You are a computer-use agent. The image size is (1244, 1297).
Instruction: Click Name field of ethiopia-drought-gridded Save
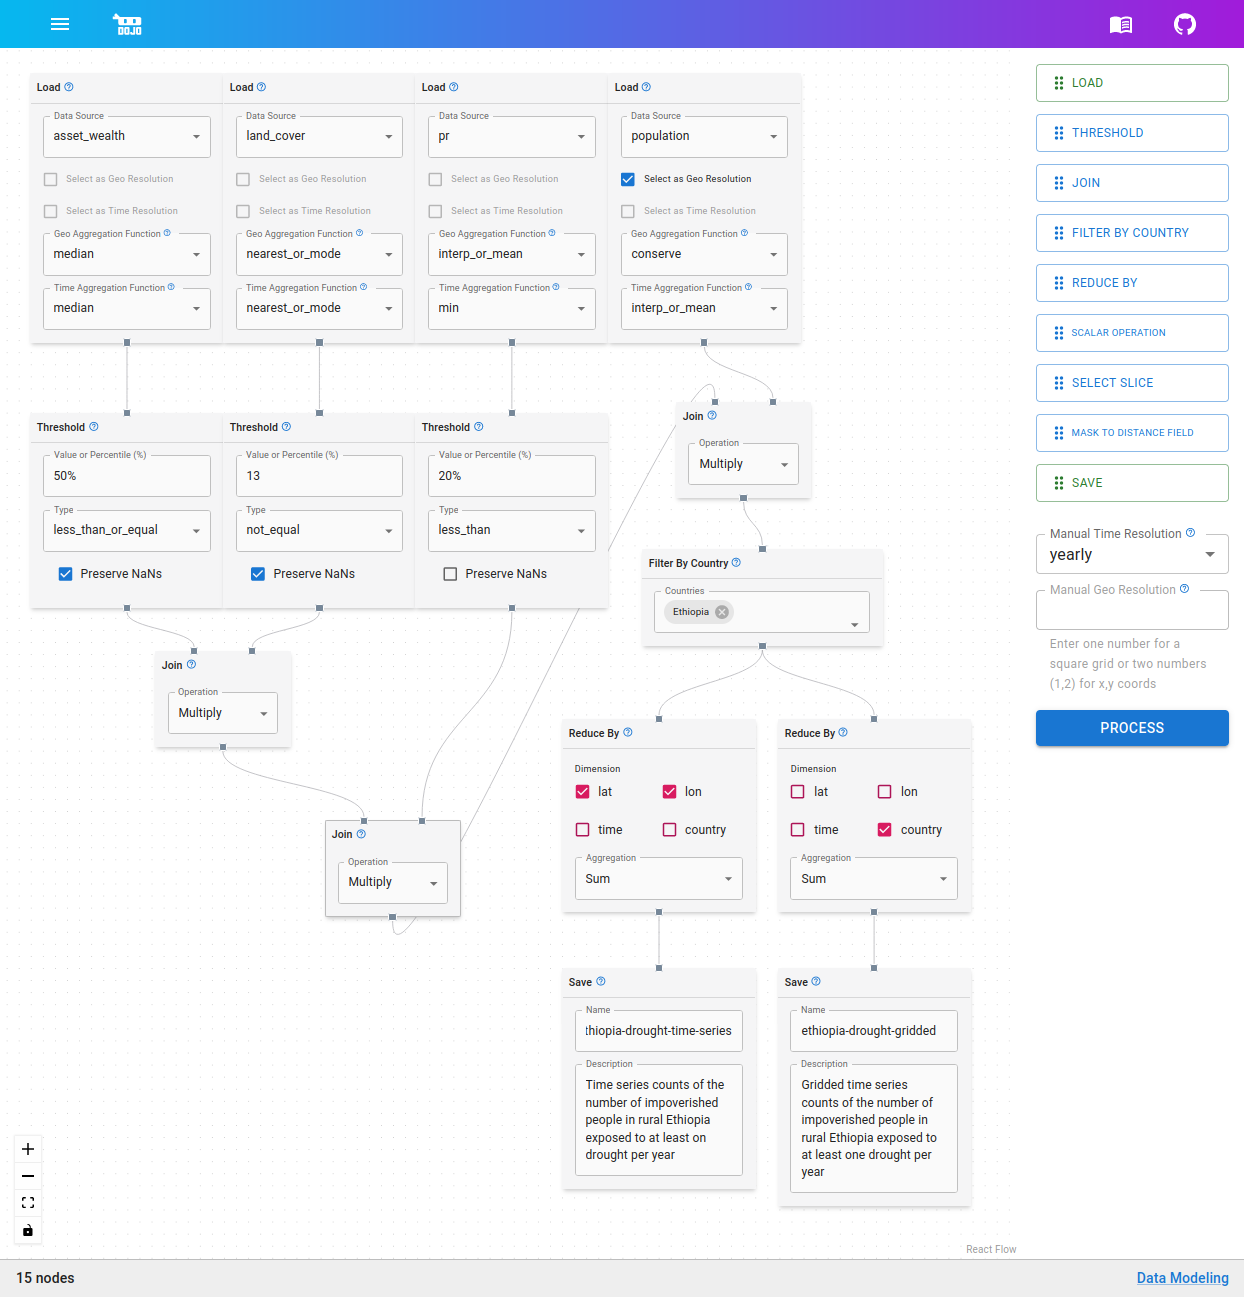874,1031
